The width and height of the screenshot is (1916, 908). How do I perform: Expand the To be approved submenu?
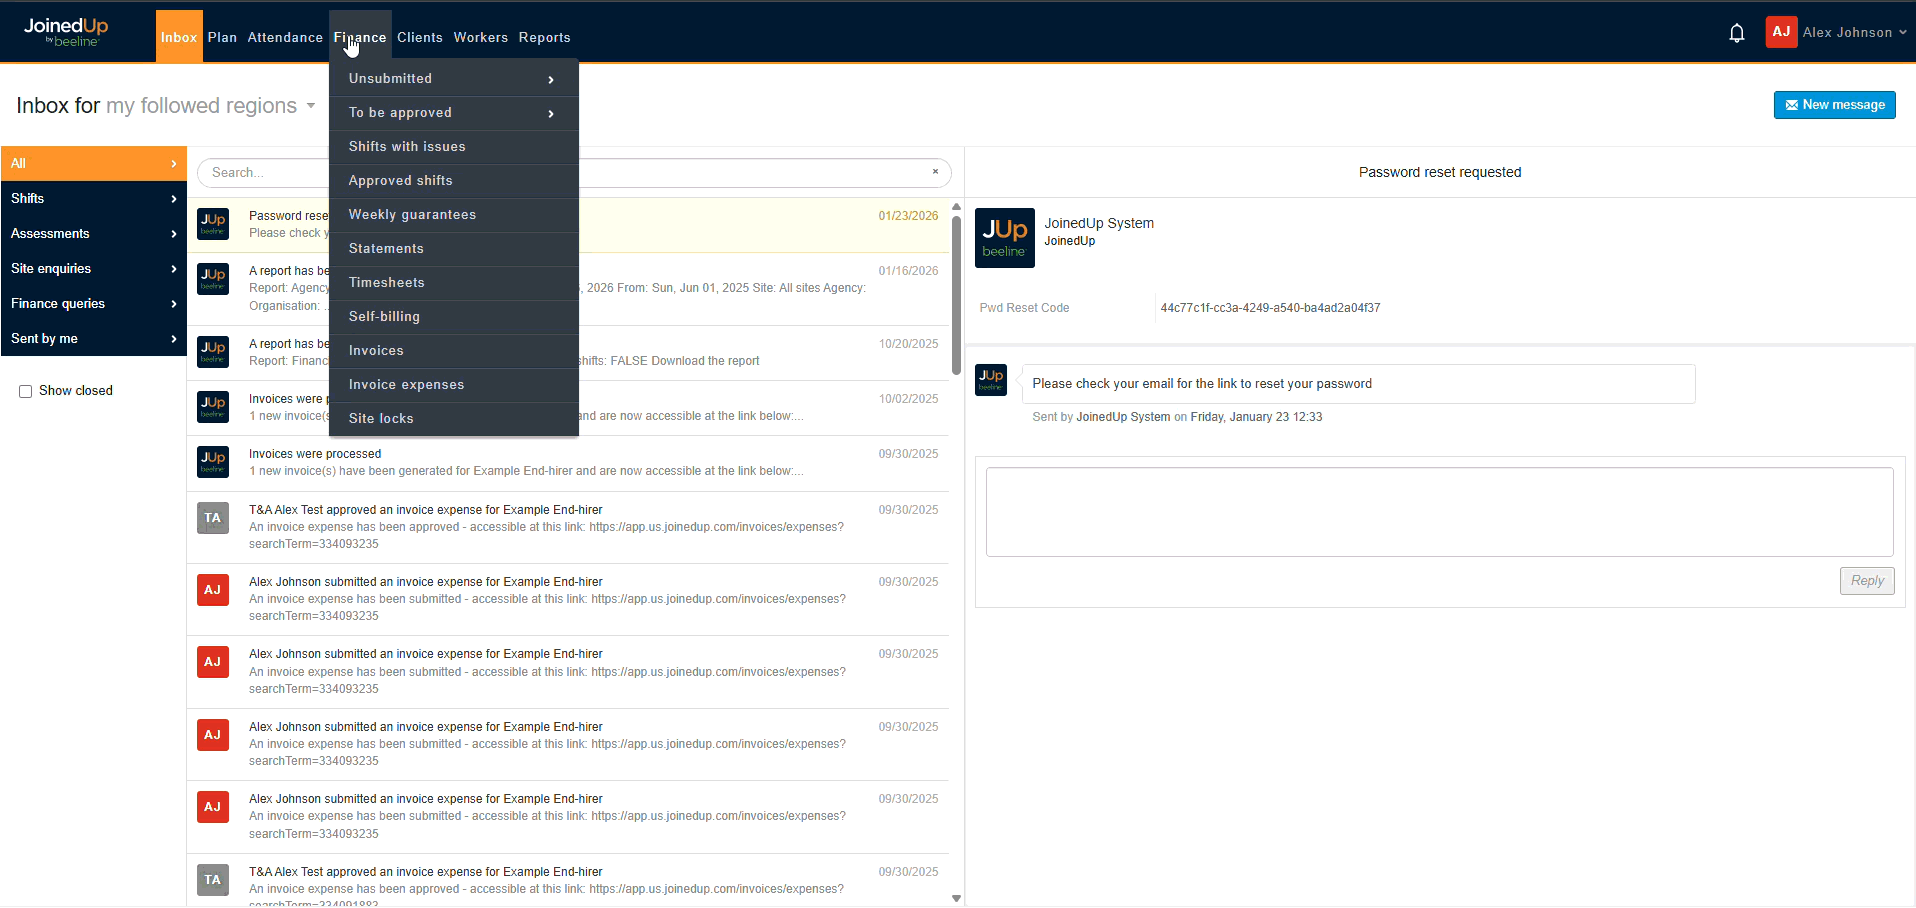coord(453,113)
